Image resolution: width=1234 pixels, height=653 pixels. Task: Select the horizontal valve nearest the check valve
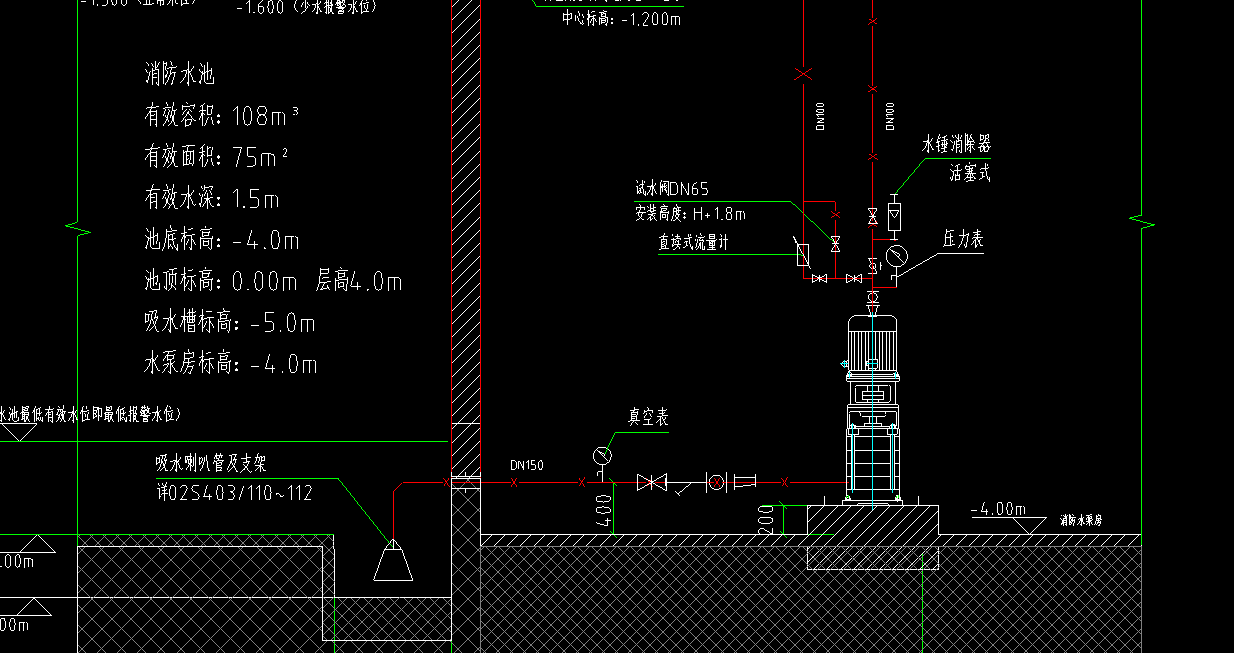click(x=854, y=278)
